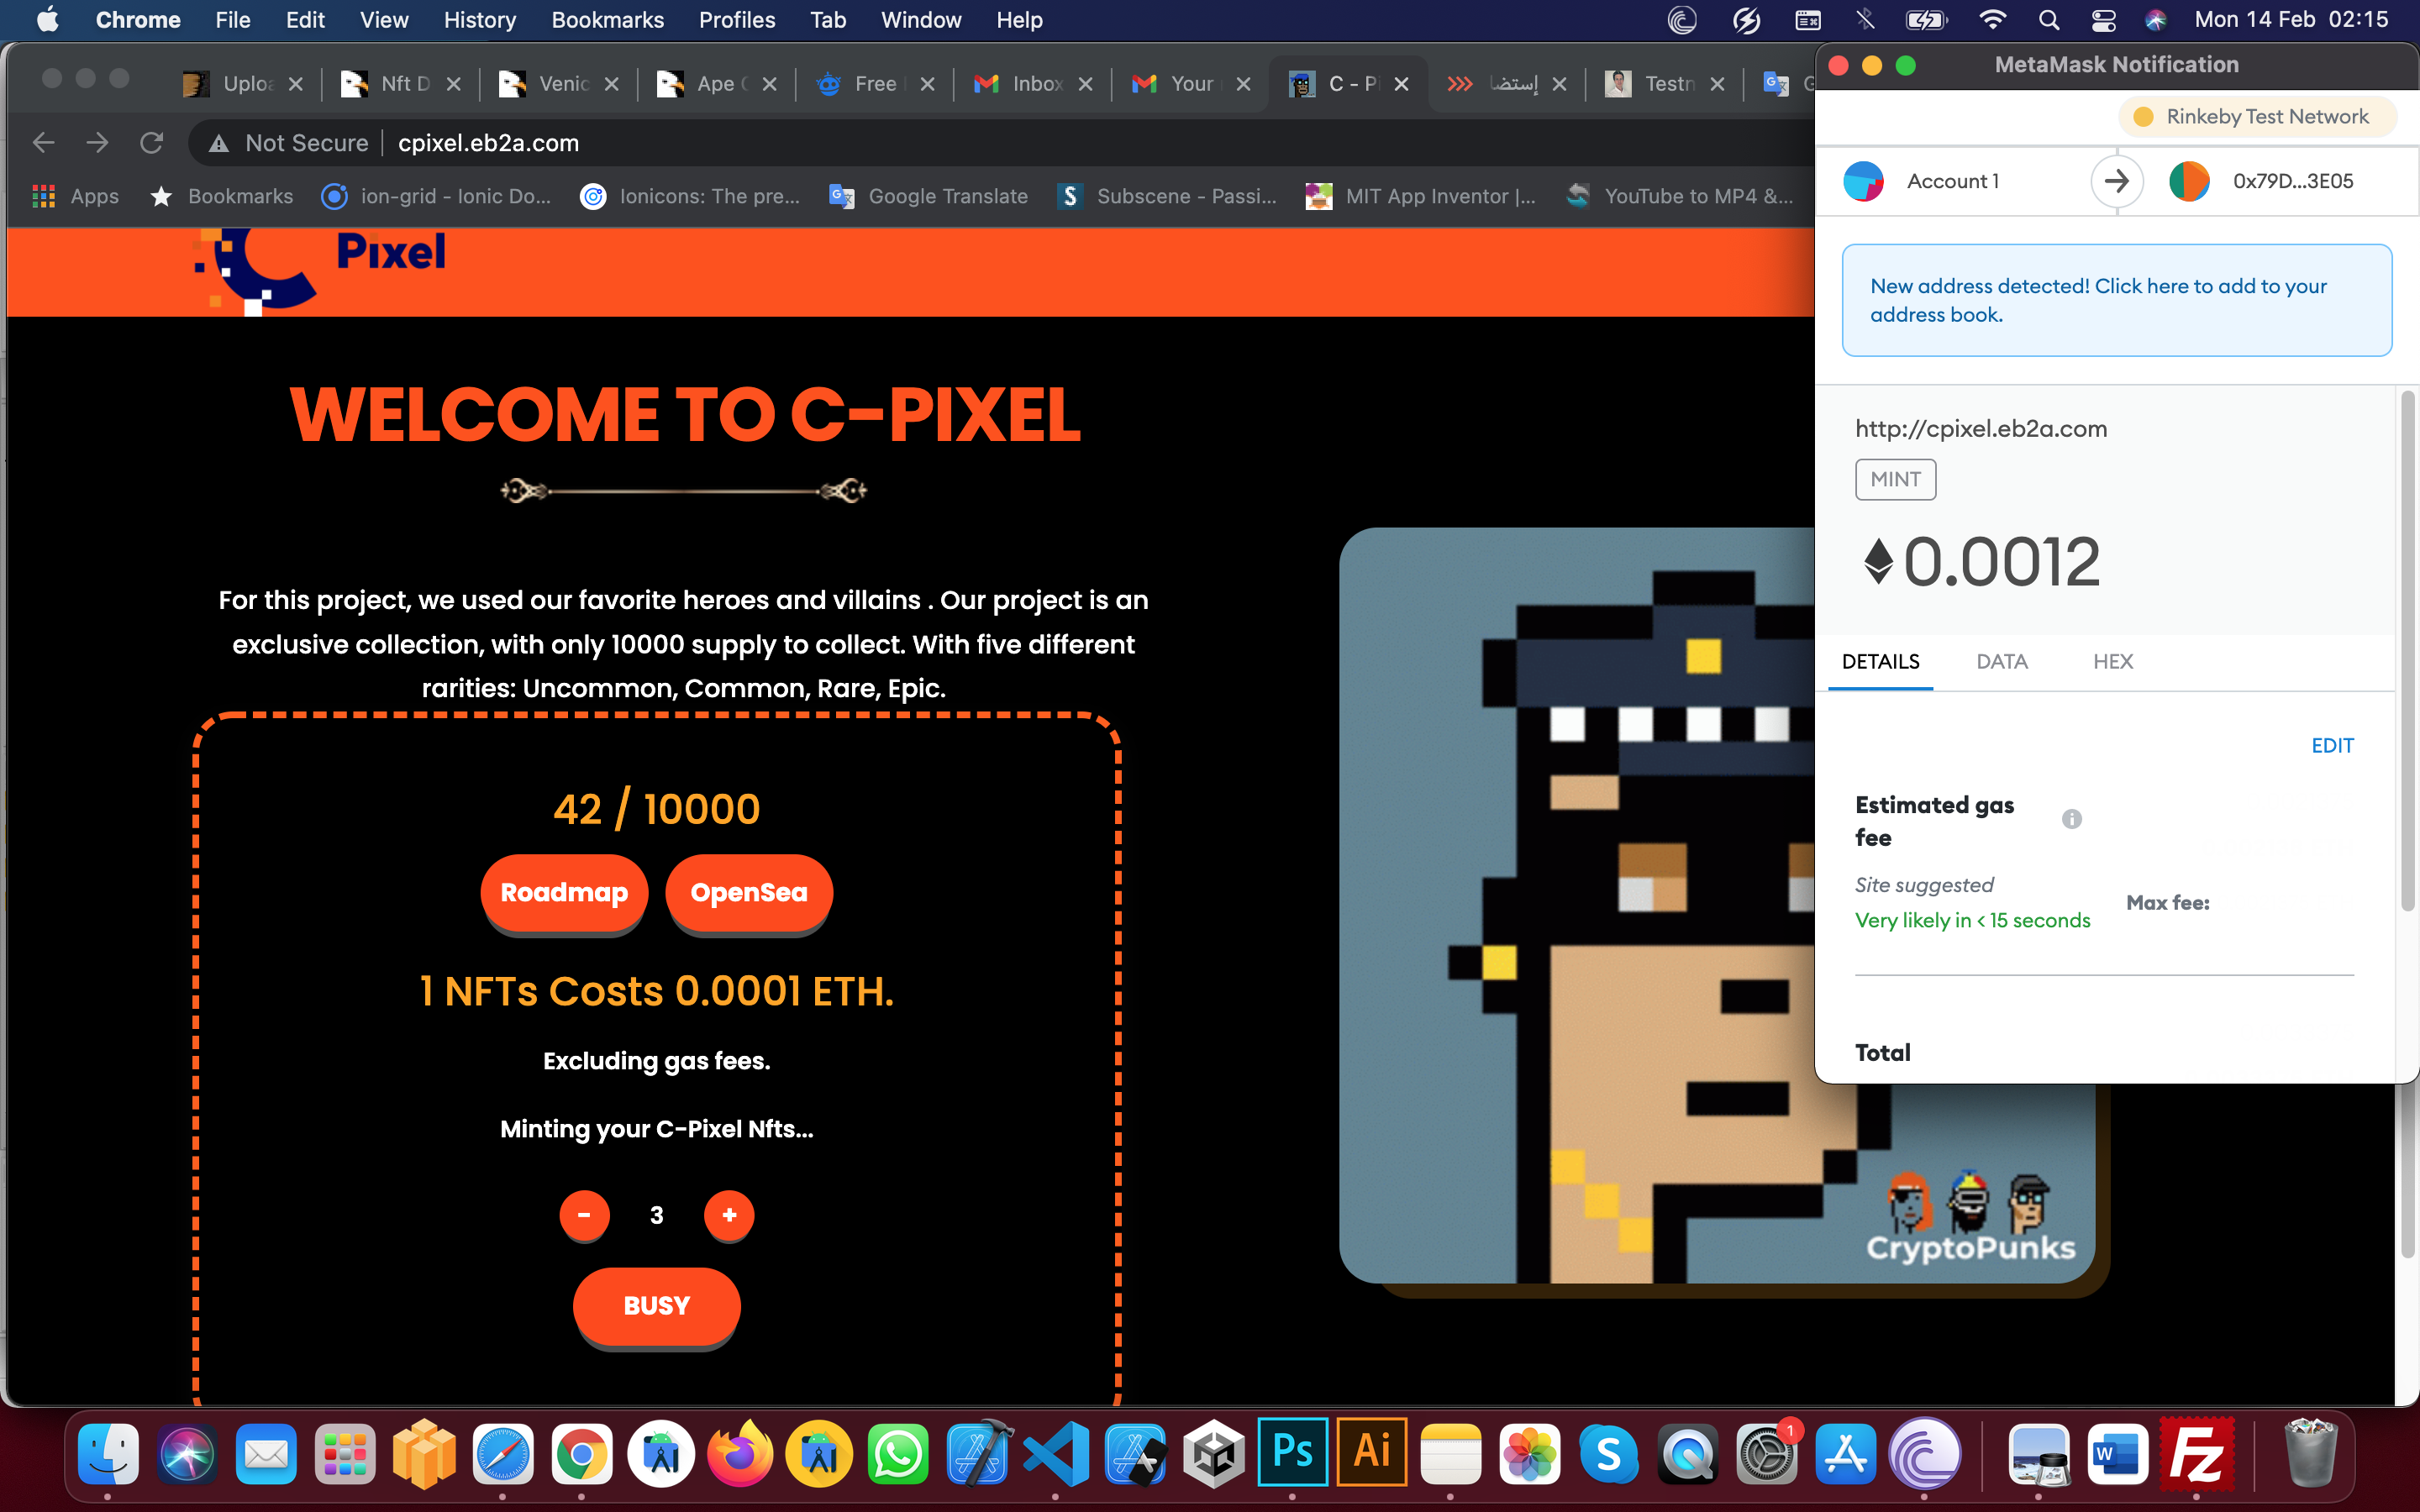The height and width of the screenshot is (1512, 2420).
Task: Open Google Chrome from the dock
Action: [582, 1453]
